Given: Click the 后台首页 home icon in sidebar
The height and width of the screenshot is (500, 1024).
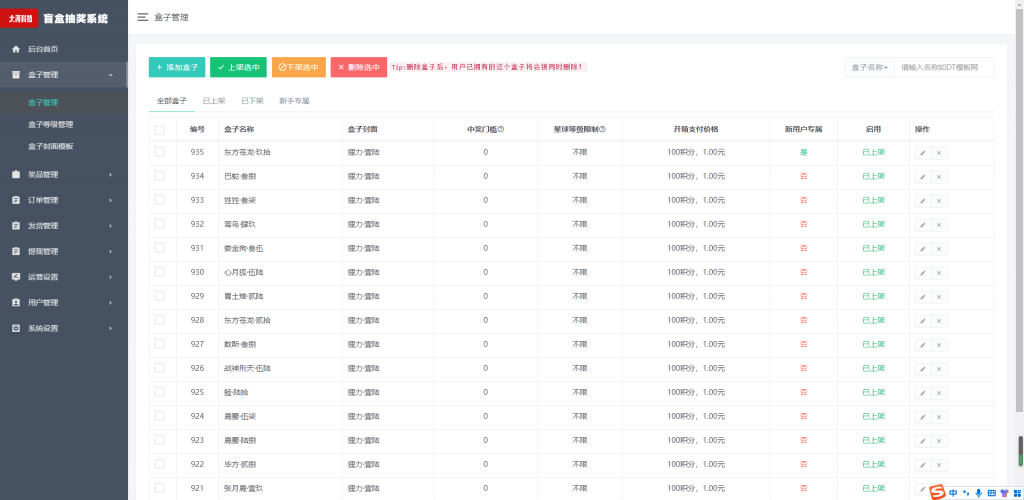Looking at the screenshot, I should point(15,49).
